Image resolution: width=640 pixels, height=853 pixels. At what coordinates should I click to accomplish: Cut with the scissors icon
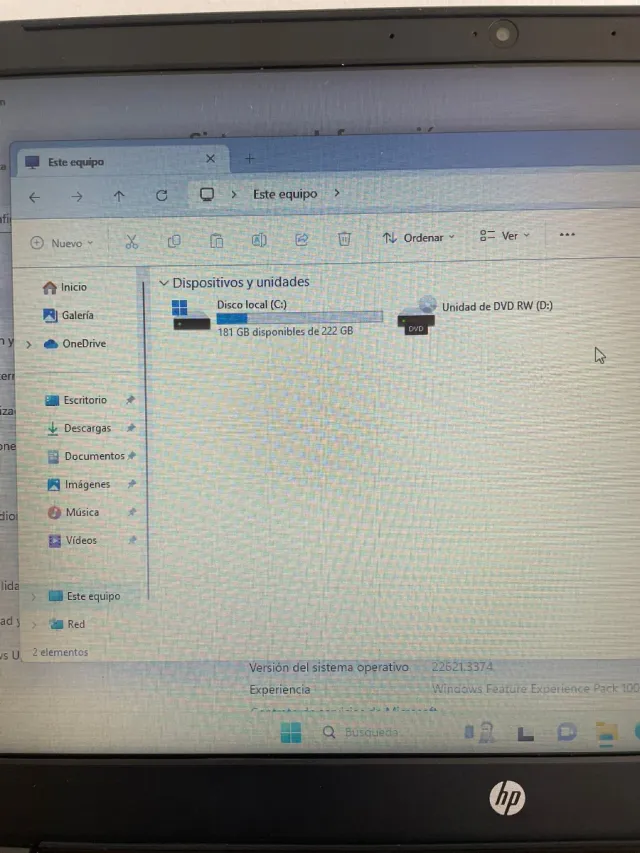132,242
